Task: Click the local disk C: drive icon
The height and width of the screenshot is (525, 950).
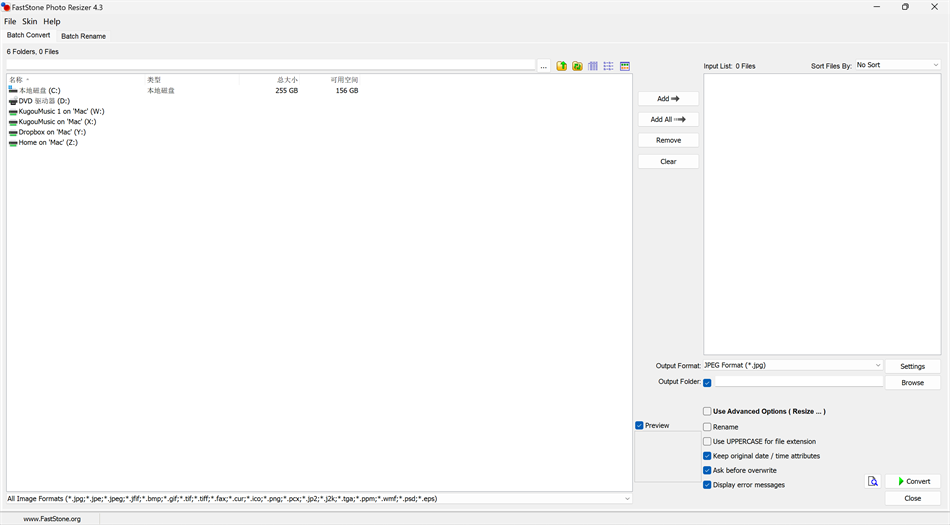Action: 13,90
